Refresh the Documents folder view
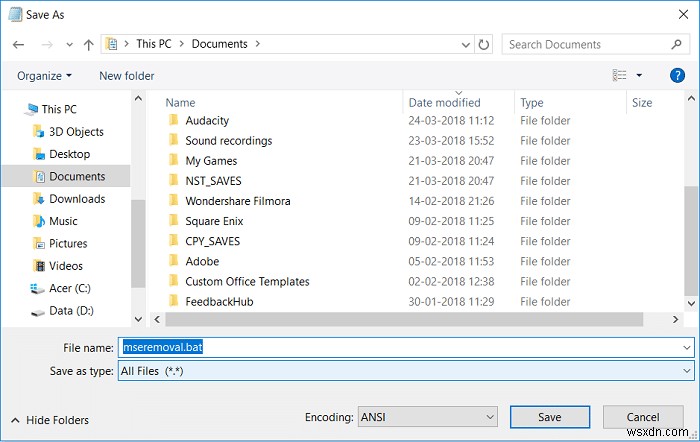700x442 pixels. (483, 44)
